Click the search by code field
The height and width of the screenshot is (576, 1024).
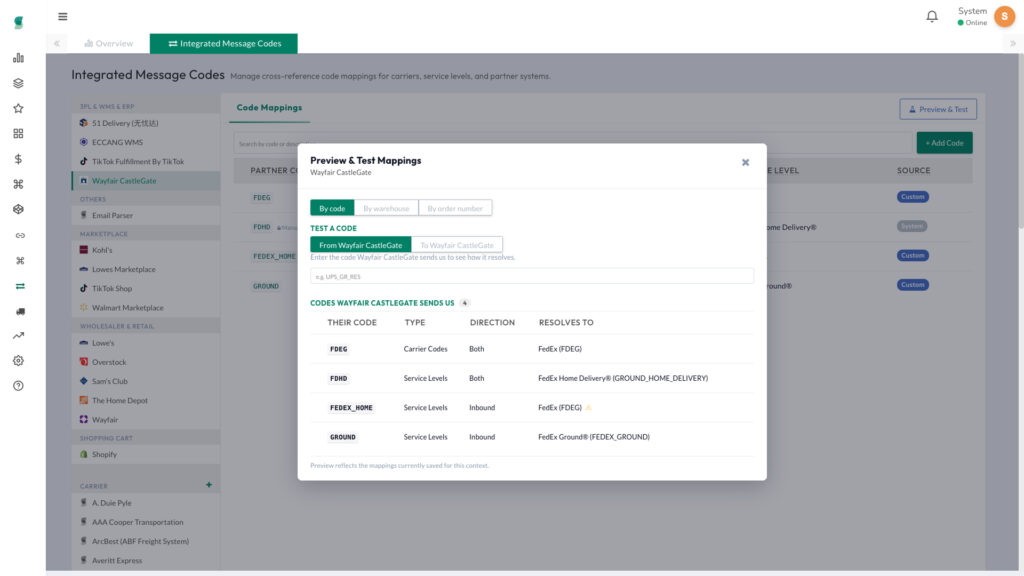572,143
